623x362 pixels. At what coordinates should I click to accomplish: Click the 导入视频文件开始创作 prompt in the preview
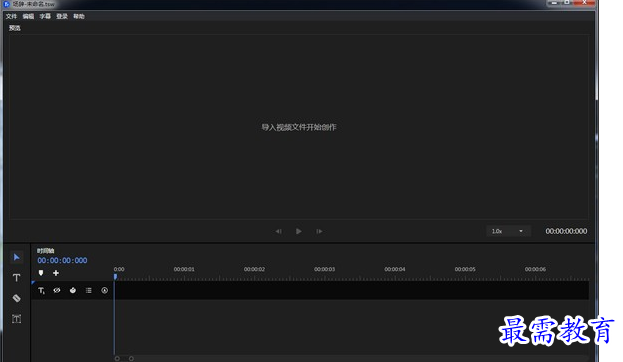pyautogui.click(x=299, y=127)
